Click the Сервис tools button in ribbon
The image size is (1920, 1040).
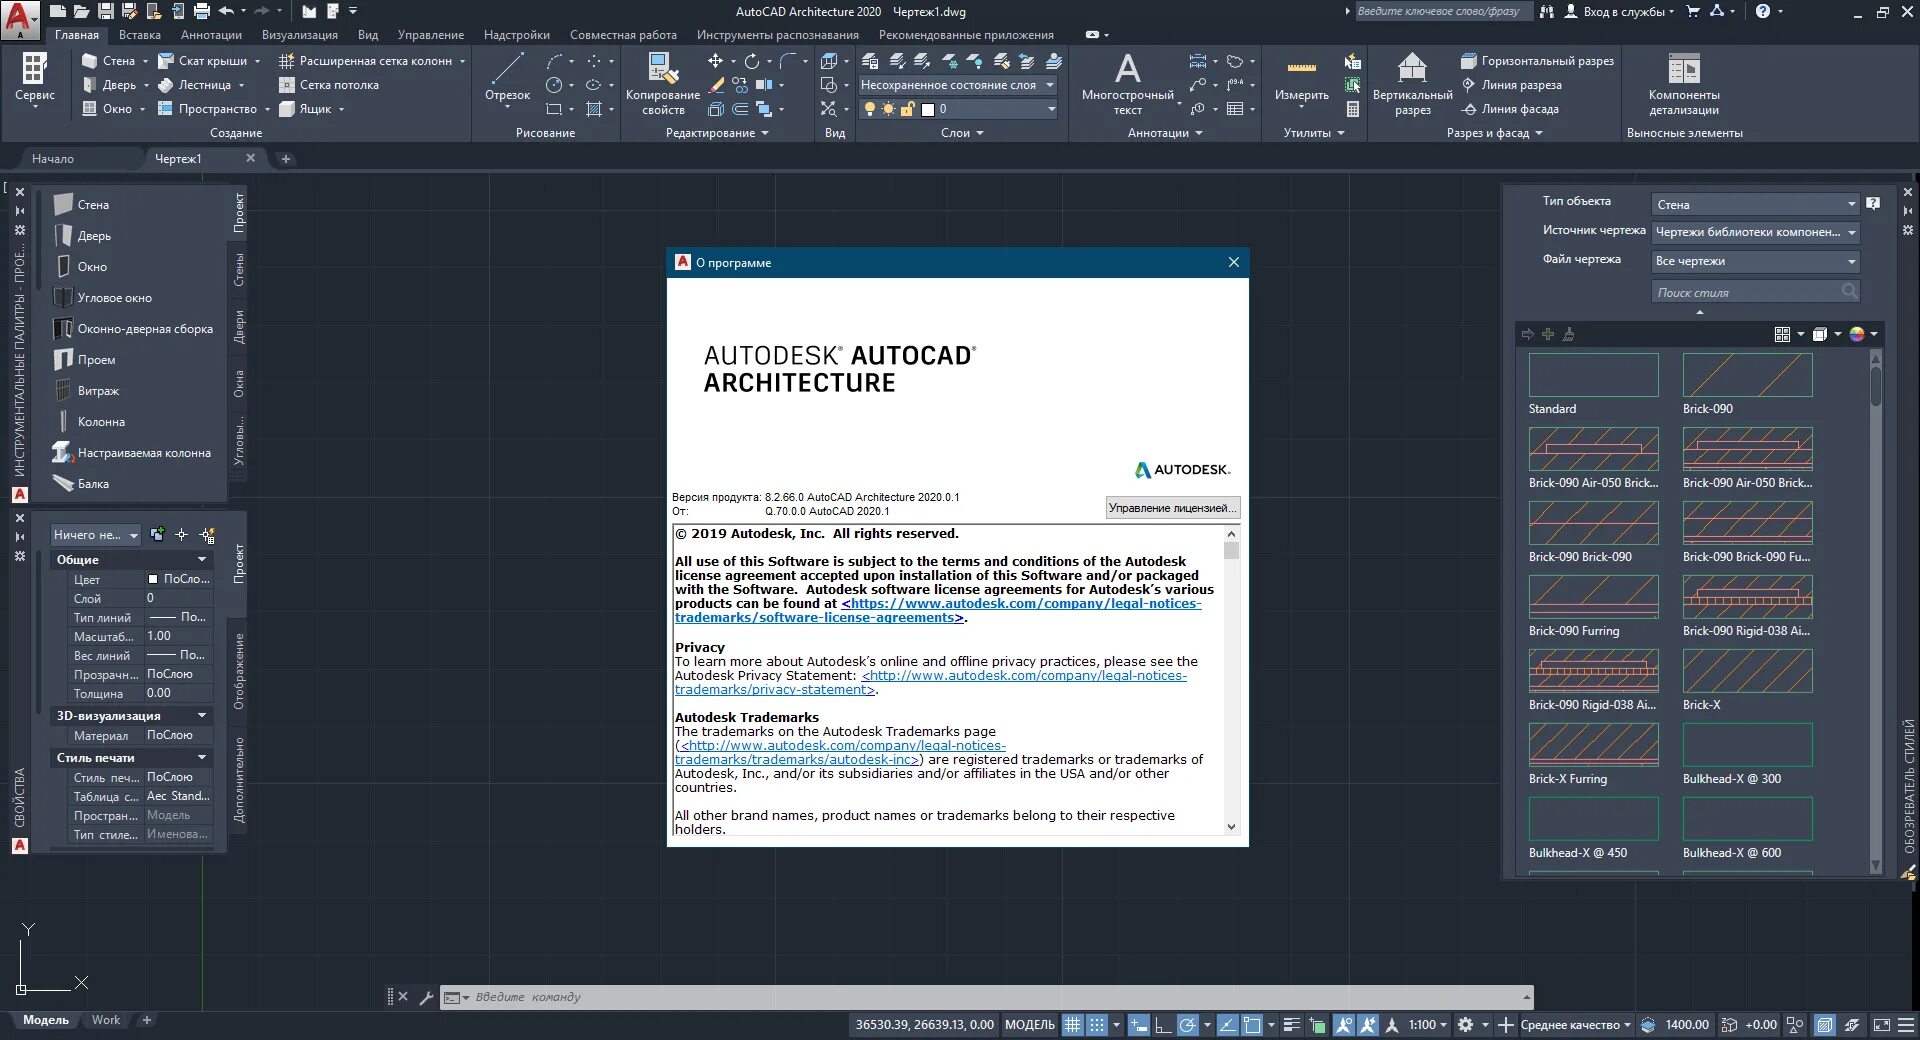[x=35, y=78]
